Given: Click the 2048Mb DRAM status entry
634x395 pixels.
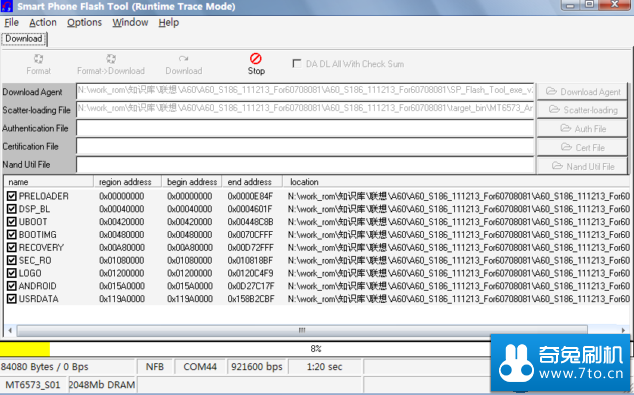Looking at the screenshot, I should (102, 384).
